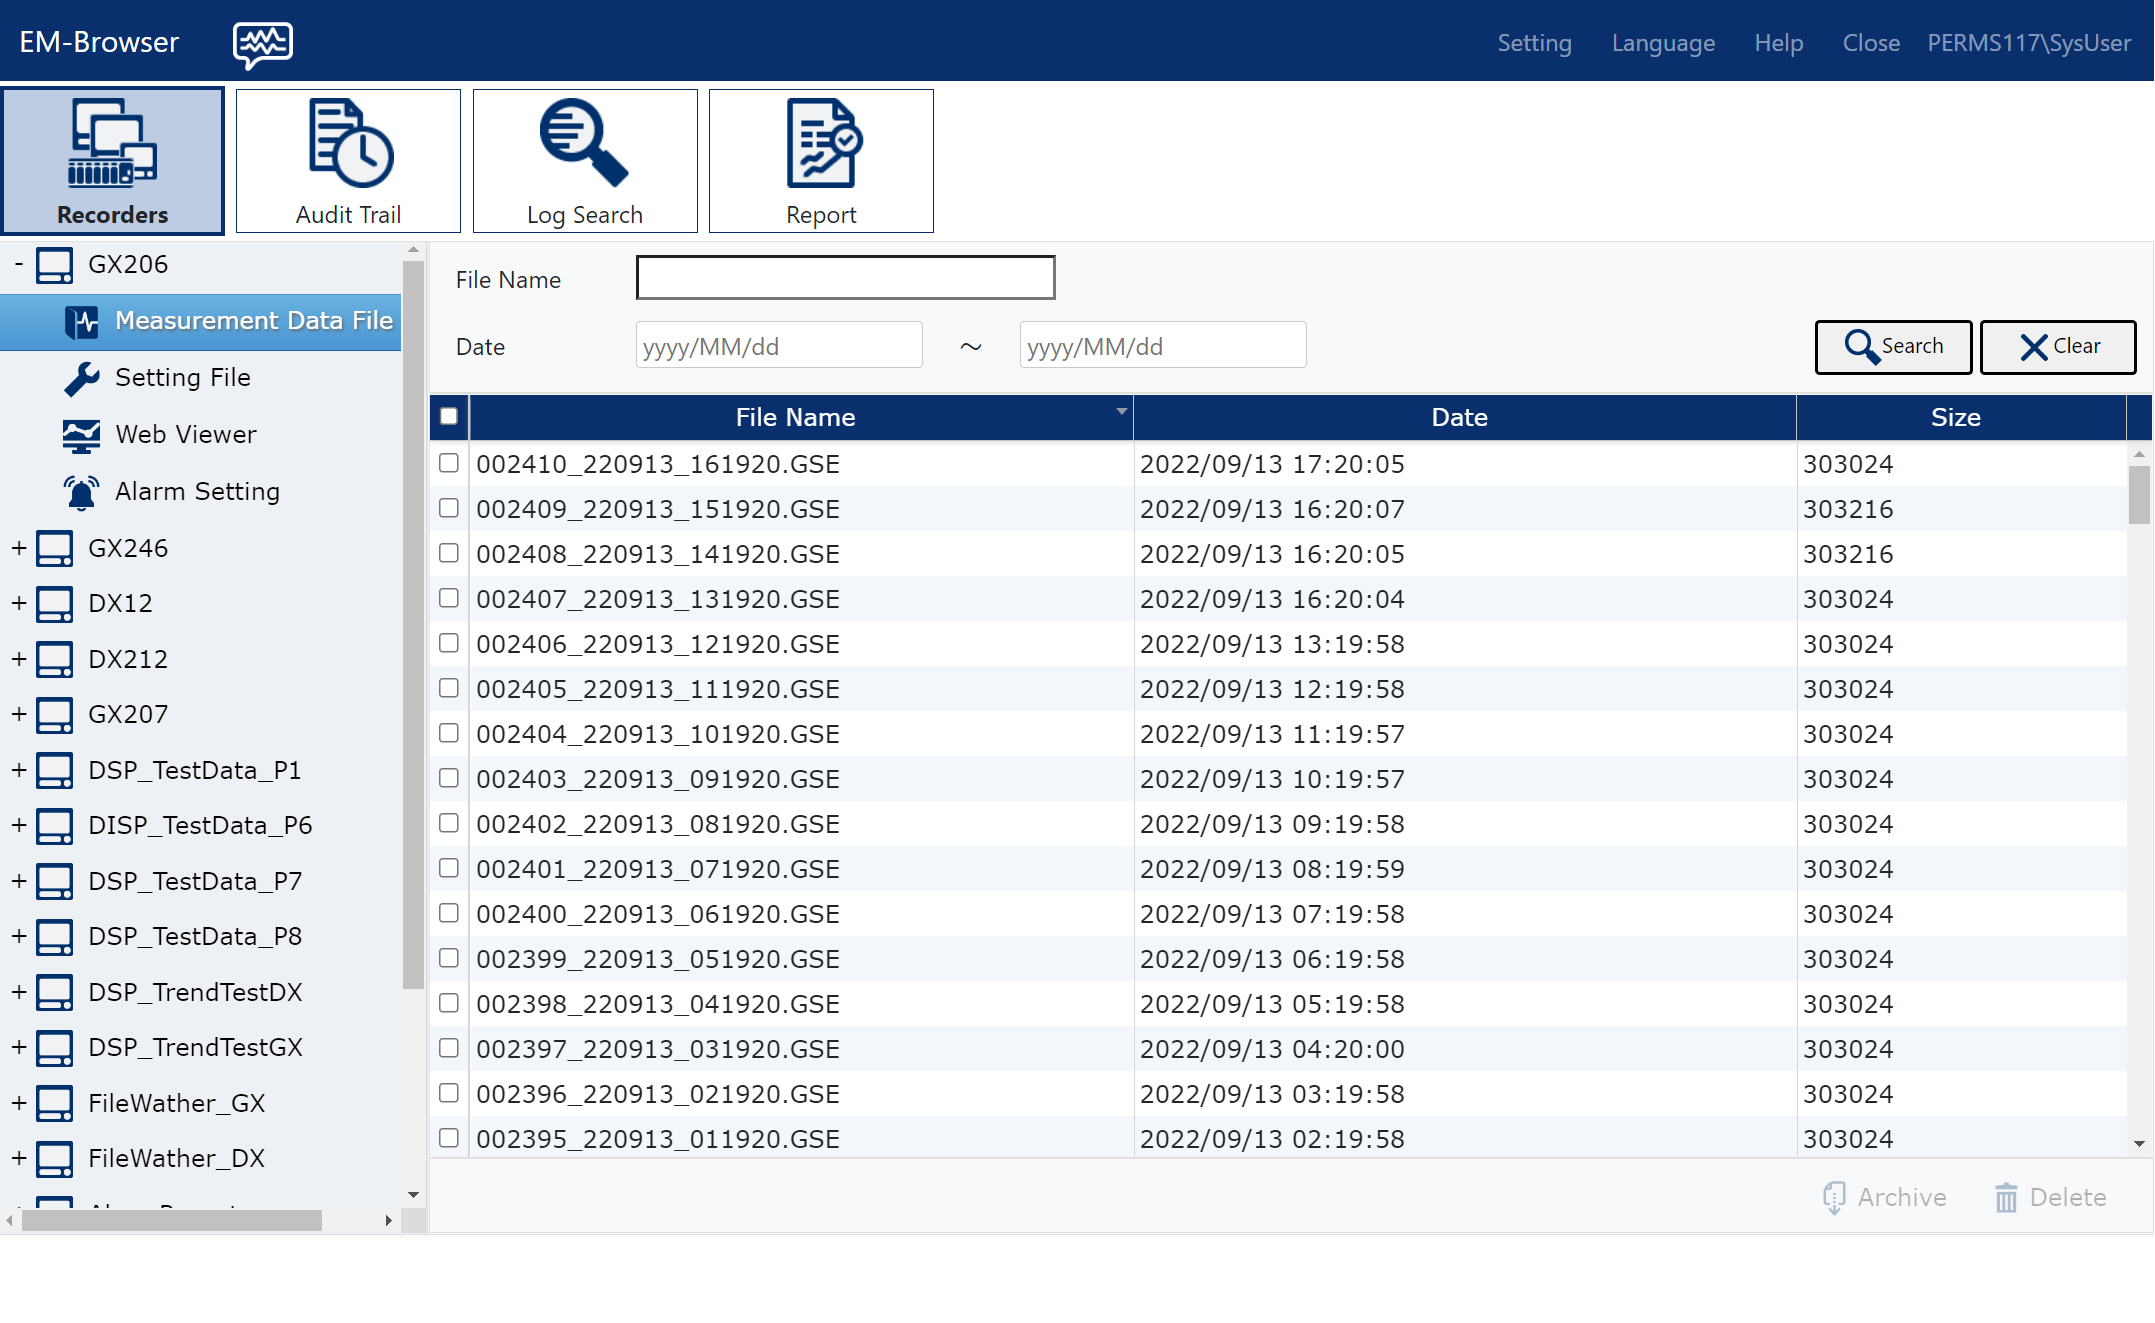The width and height of the screenshot is (2155, 1323).
Task: Click the Web Viewer monitor icon
Action: [x=81, y=435]
